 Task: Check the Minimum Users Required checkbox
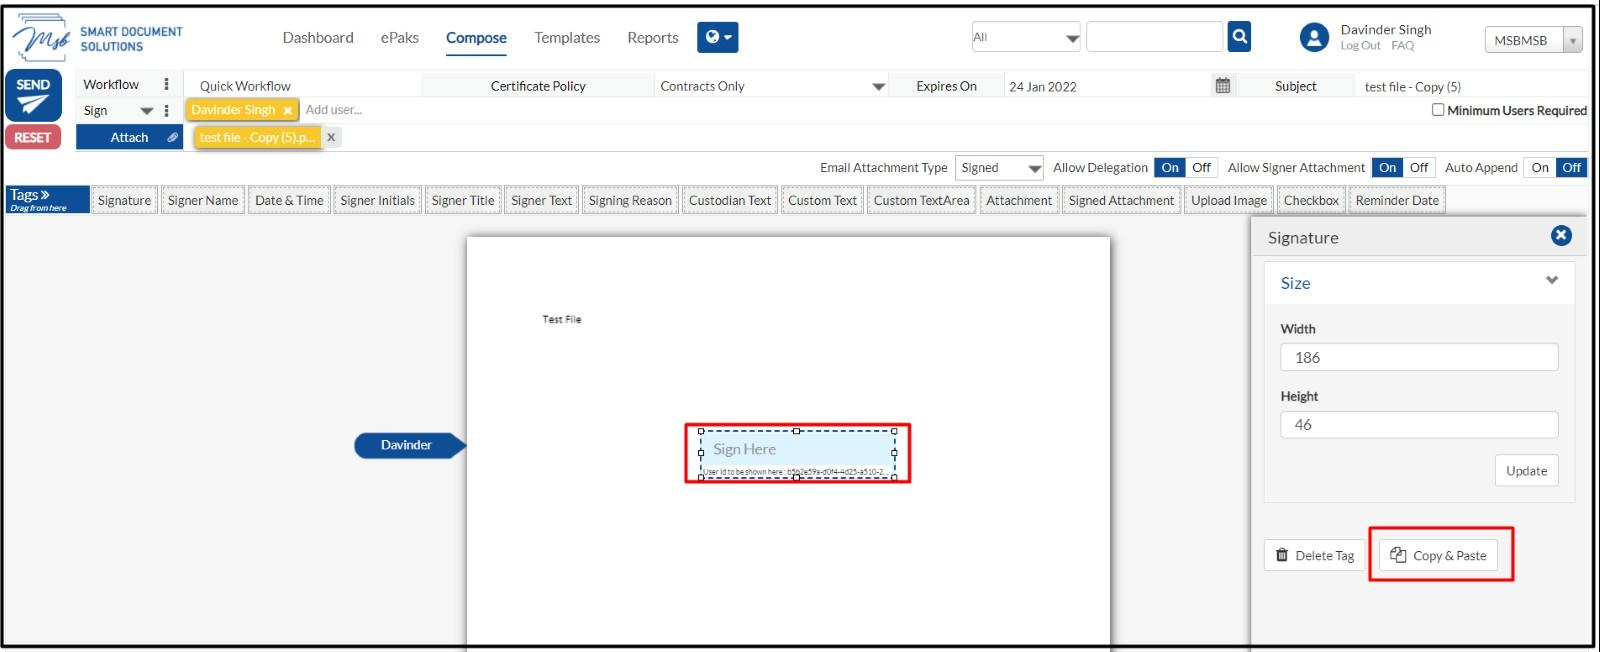1438,110
